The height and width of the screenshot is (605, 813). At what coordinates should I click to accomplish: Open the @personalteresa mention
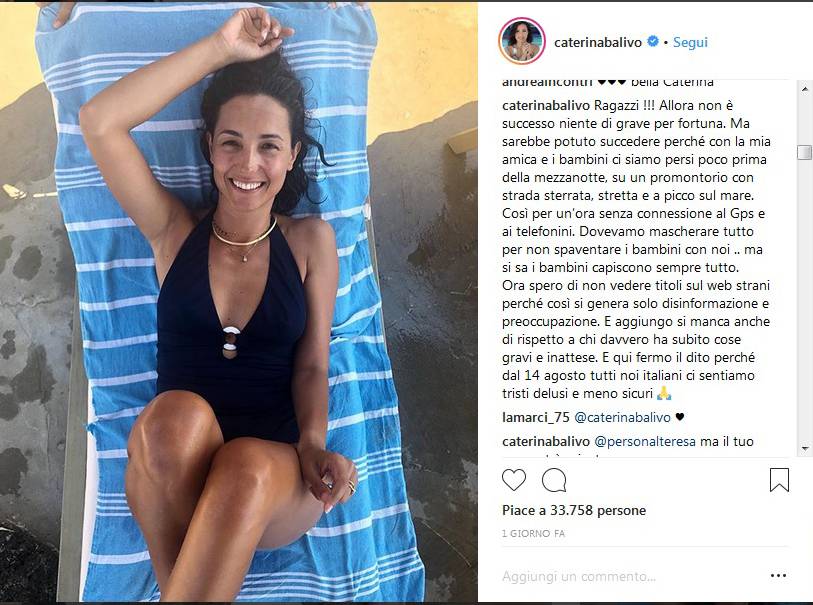coord(644,442)
